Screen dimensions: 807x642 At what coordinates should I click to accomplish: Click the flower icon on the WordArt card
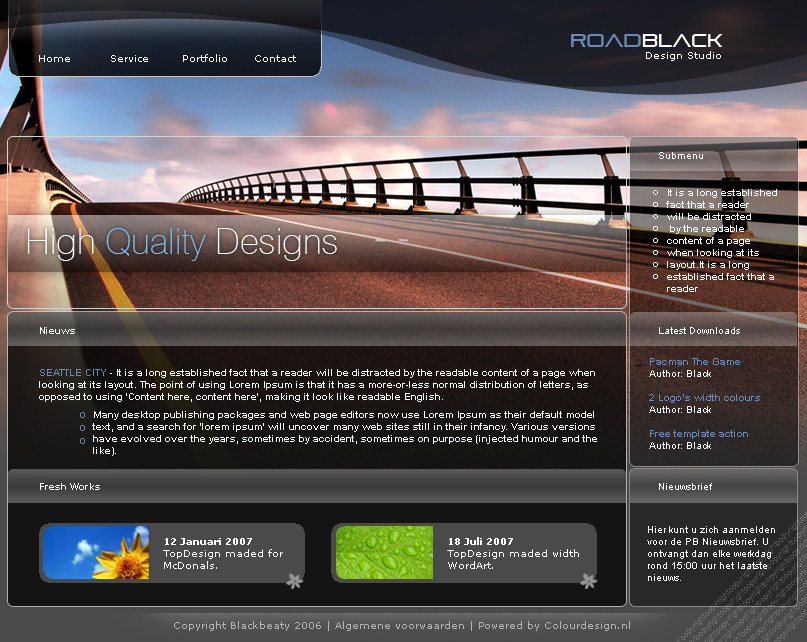[x=589, y=581]
